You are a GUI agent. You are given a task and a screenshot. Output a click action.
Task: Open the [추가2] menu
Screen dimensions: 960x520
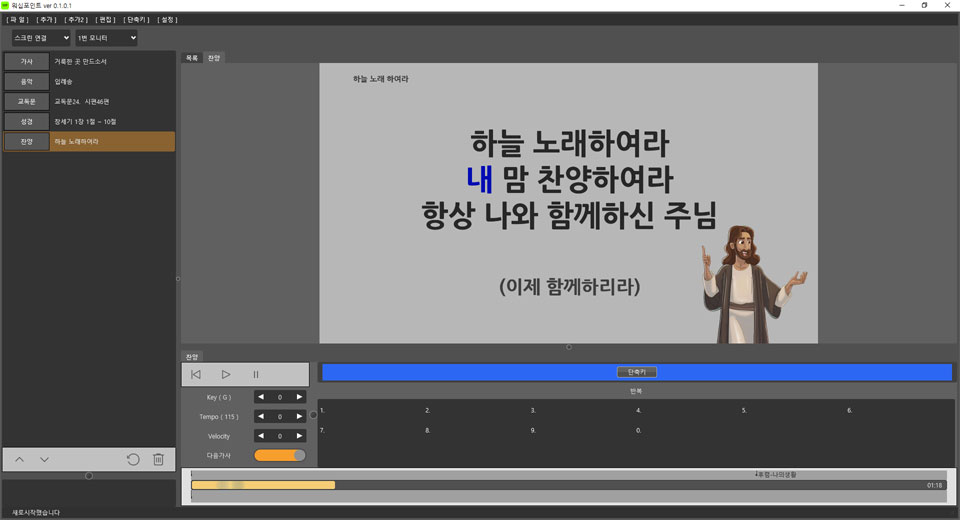(76, 20)
